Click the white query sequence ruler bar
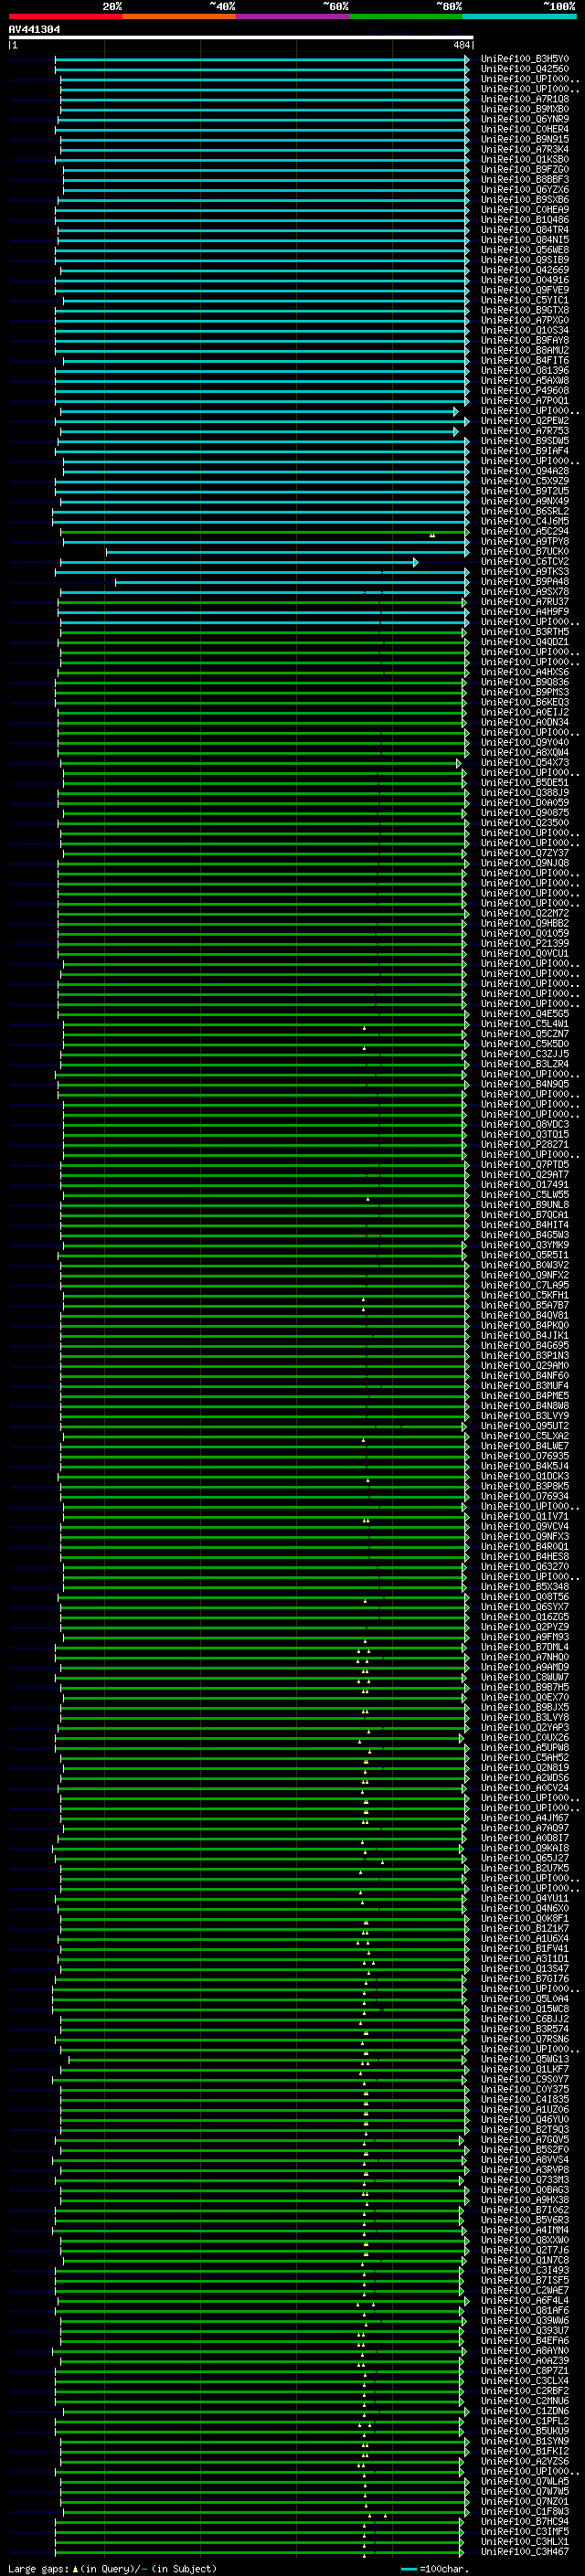The height and width of the screenshot is (2576, 585). [x=241, y=37]
